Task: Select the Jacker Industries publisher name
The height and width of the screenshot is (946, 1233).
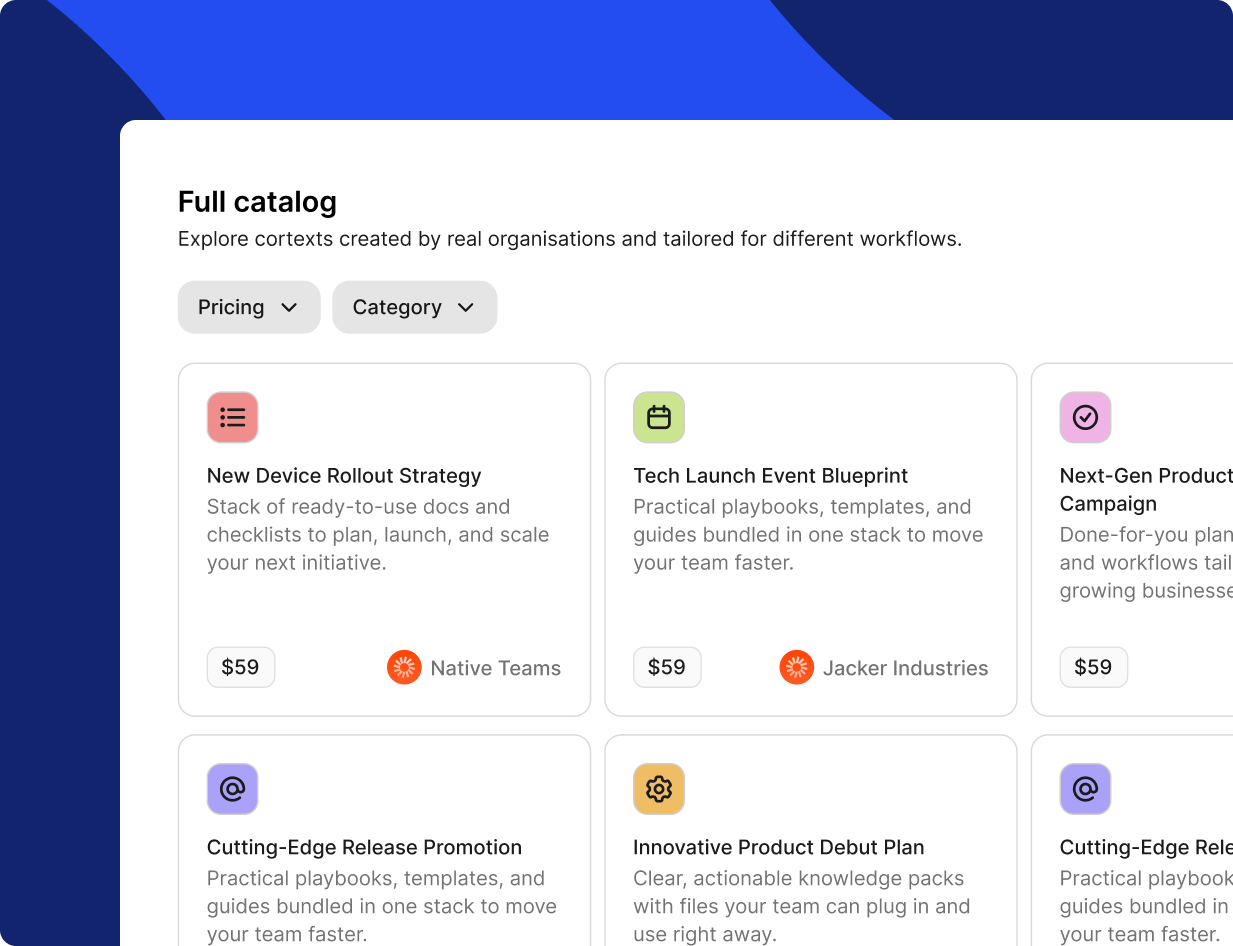Action: tap(905, 668)
